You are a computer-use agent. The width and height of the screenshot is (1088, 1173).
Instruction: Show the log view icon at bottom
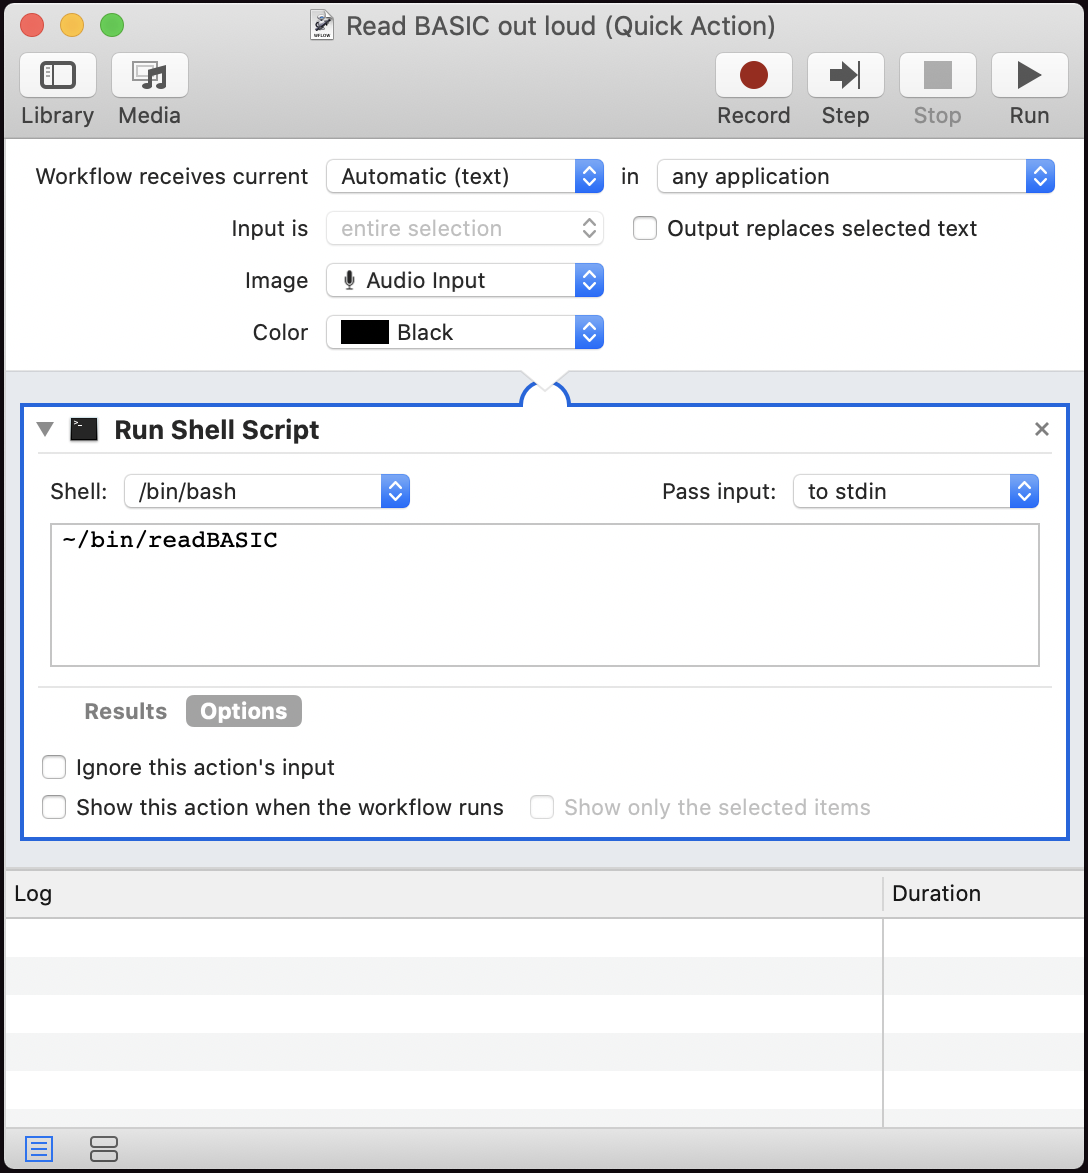click(x=39, y=1149)
